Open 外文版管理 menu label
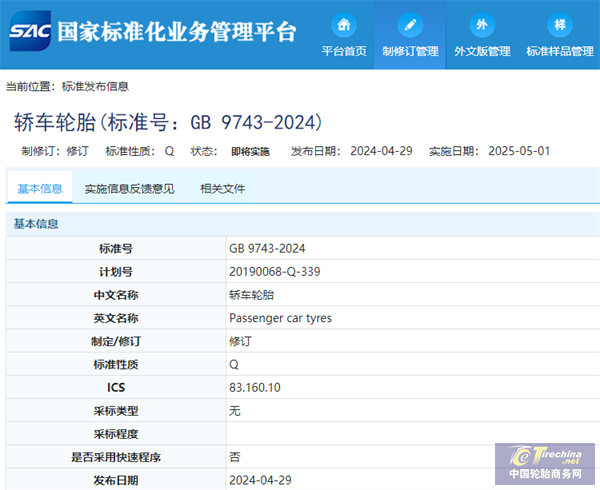The image size is (600, 490). (x=482, y=51)
